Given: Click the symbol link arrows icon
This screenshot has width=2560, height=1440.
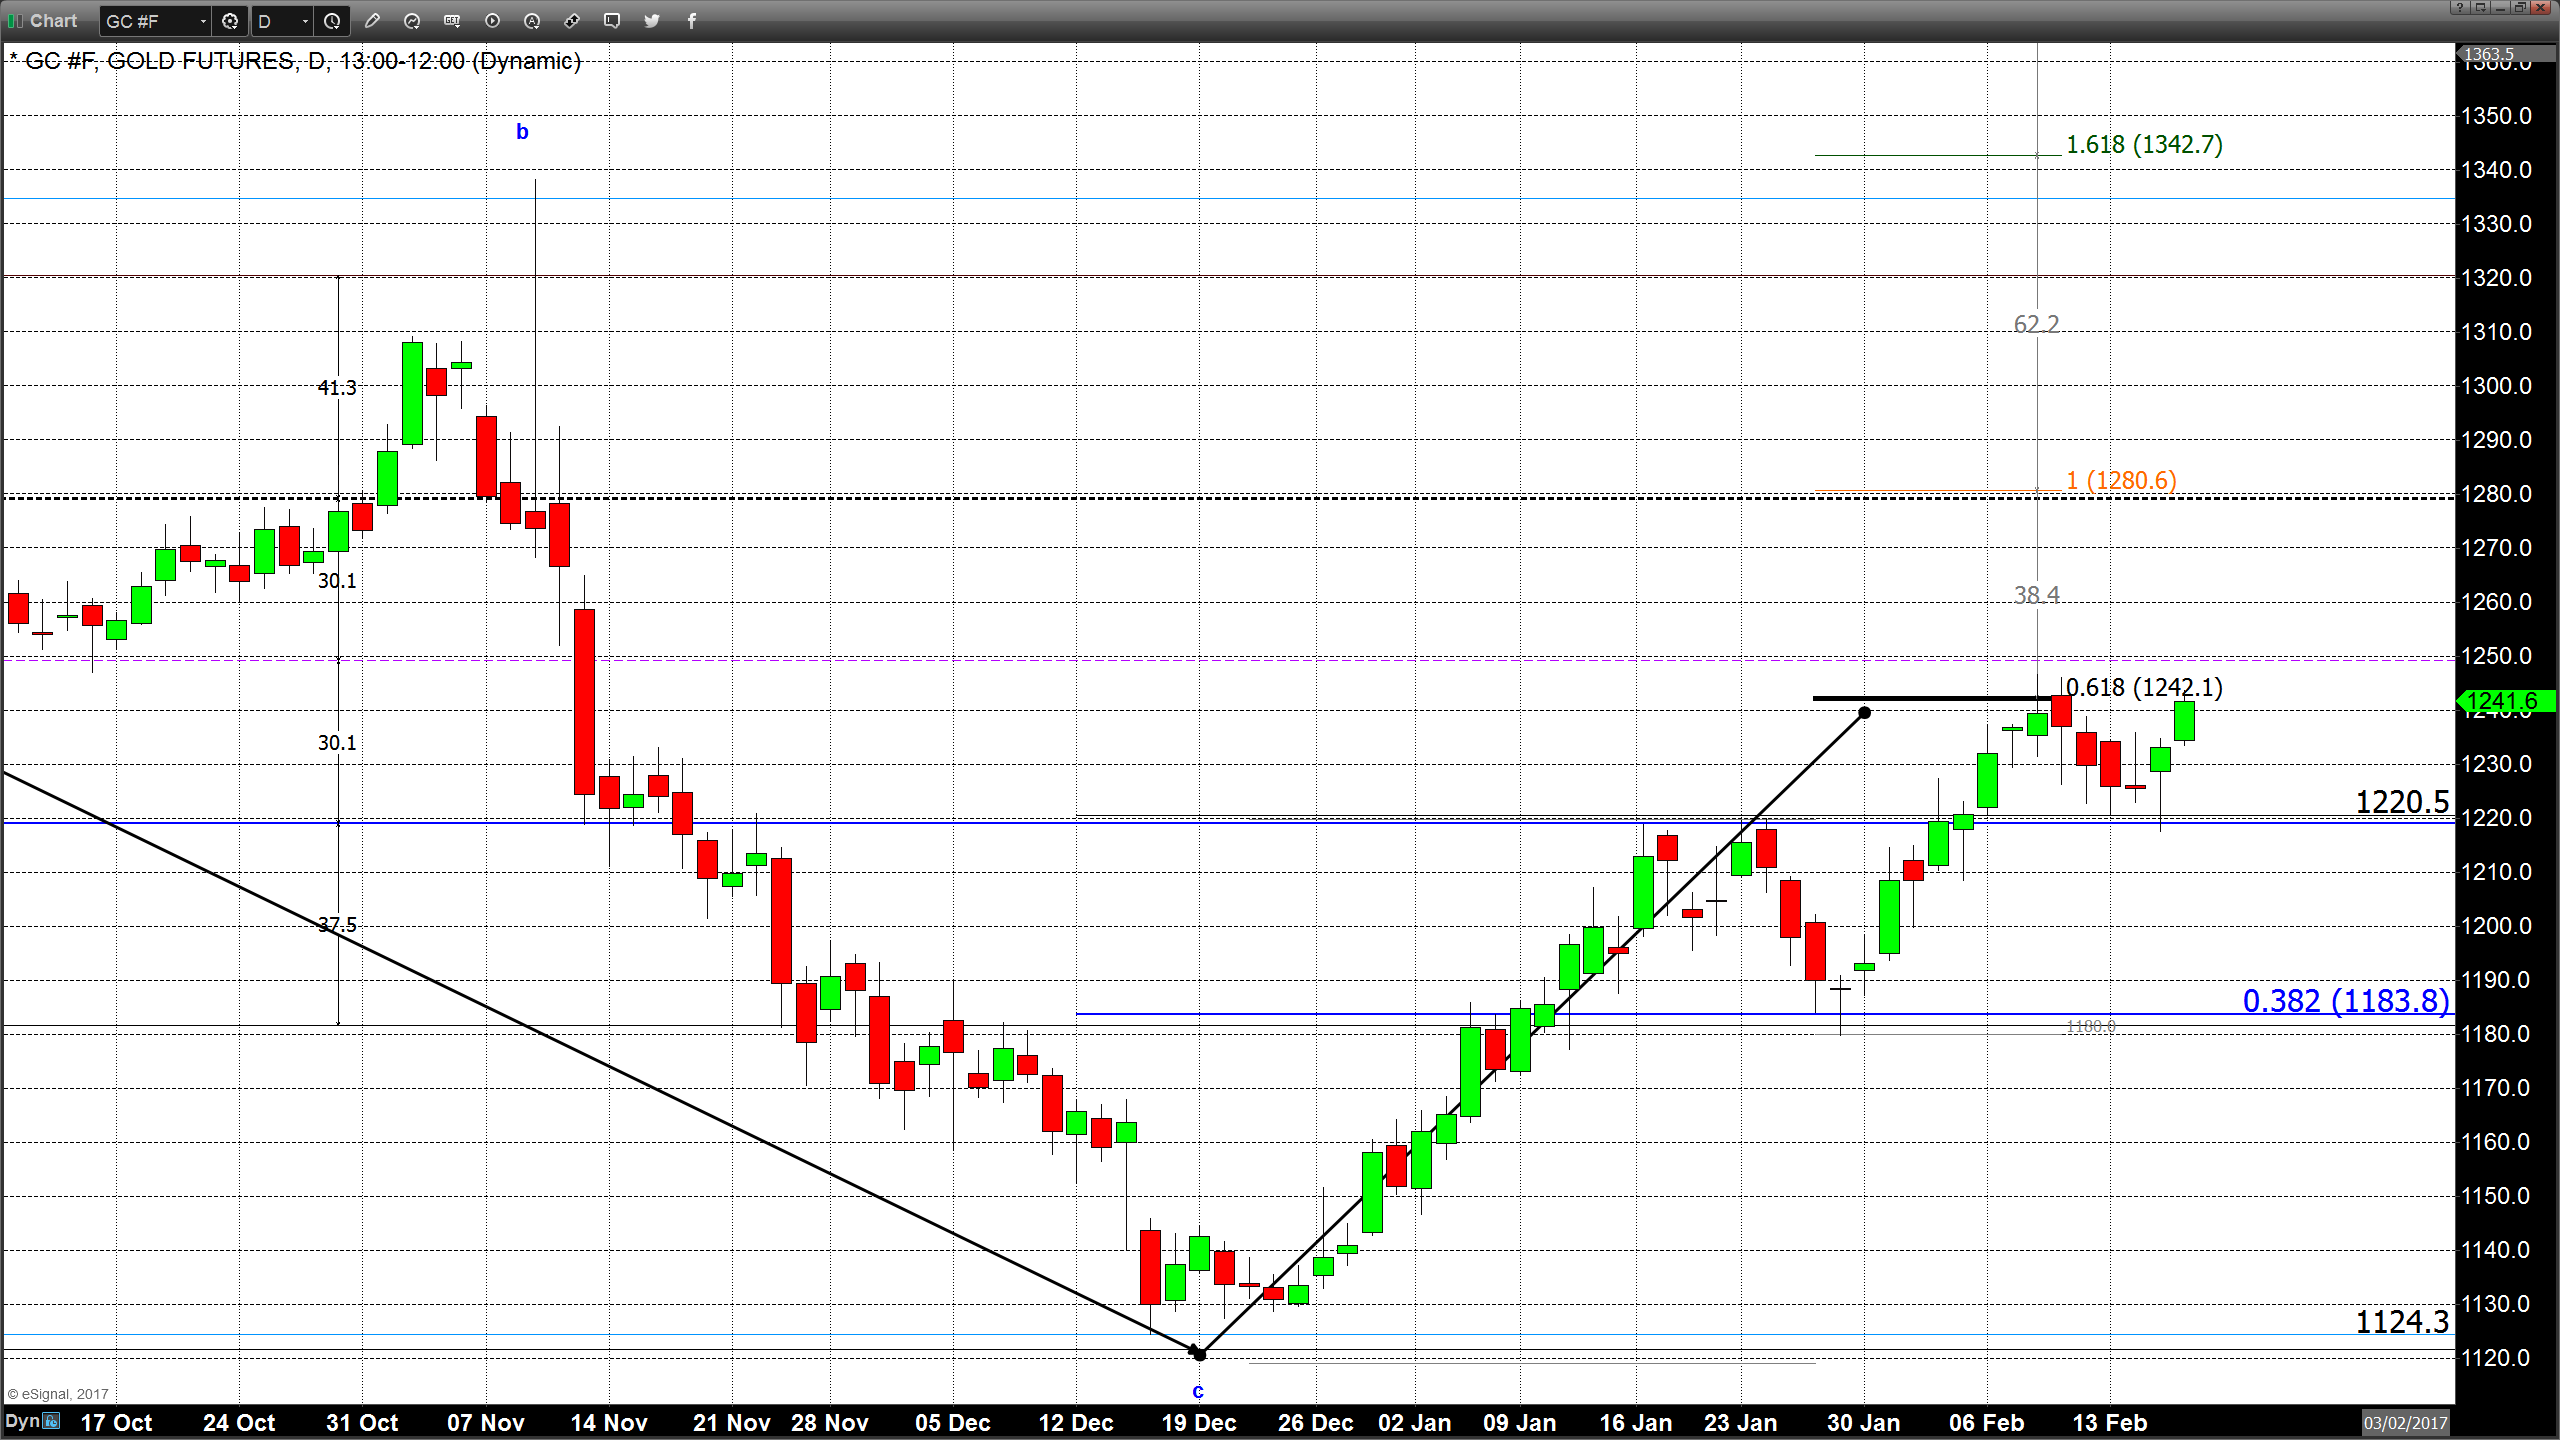Looking at the screenshot, I should [572, 21].
